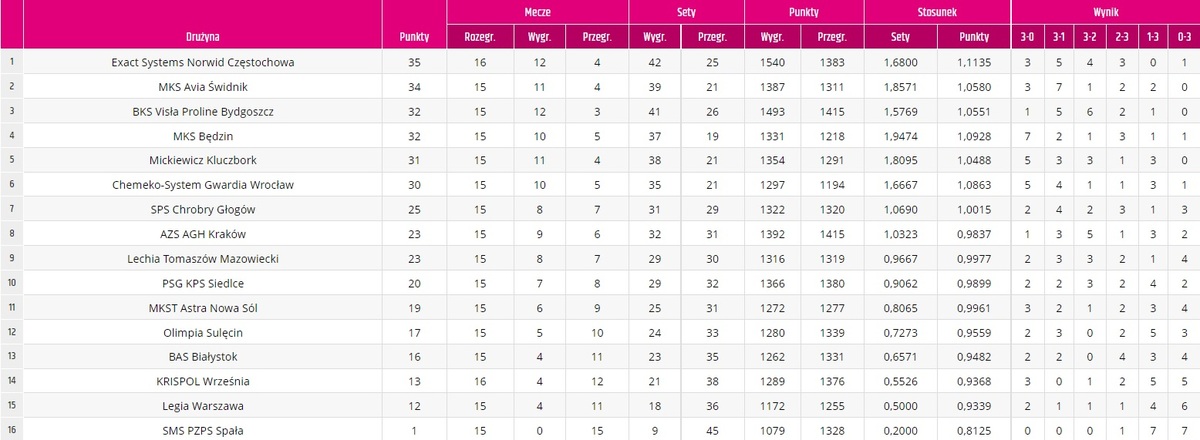This screenshot has height=440, width=1200.
Task: Open Mickiewicz Kluczbork team entry
Action: click(x=203, y=160)
